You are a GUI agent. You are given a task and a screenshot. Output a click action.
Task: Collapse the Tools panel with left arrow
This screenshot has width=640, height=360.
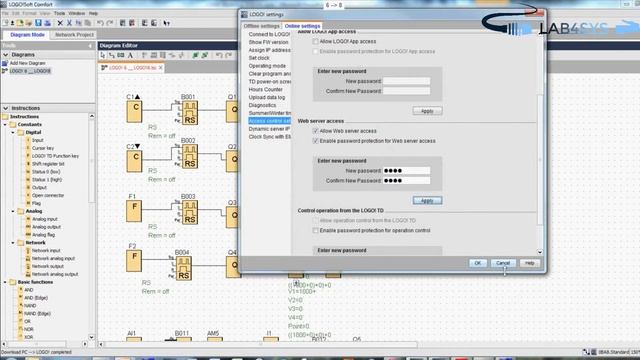[90, 46]
